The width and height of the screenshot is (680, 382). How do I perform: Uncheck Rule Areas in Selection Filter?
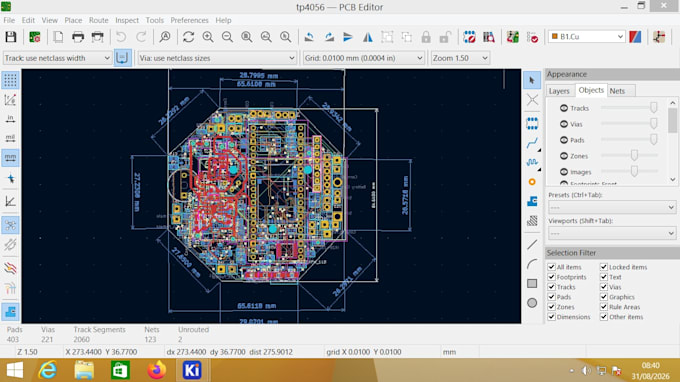pyautogui.click(x=604, y=307)
